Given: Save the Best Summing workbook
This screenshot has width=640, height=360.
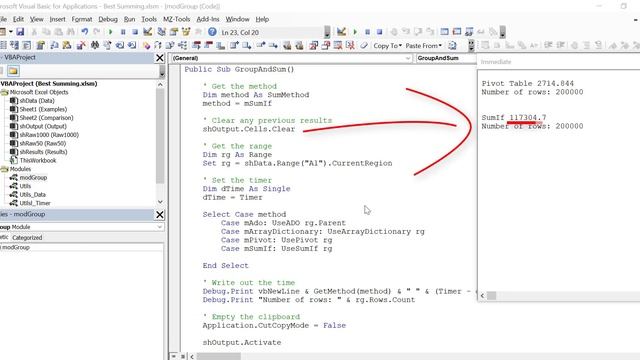Looking at the screenshot, I should click(20, 32).
